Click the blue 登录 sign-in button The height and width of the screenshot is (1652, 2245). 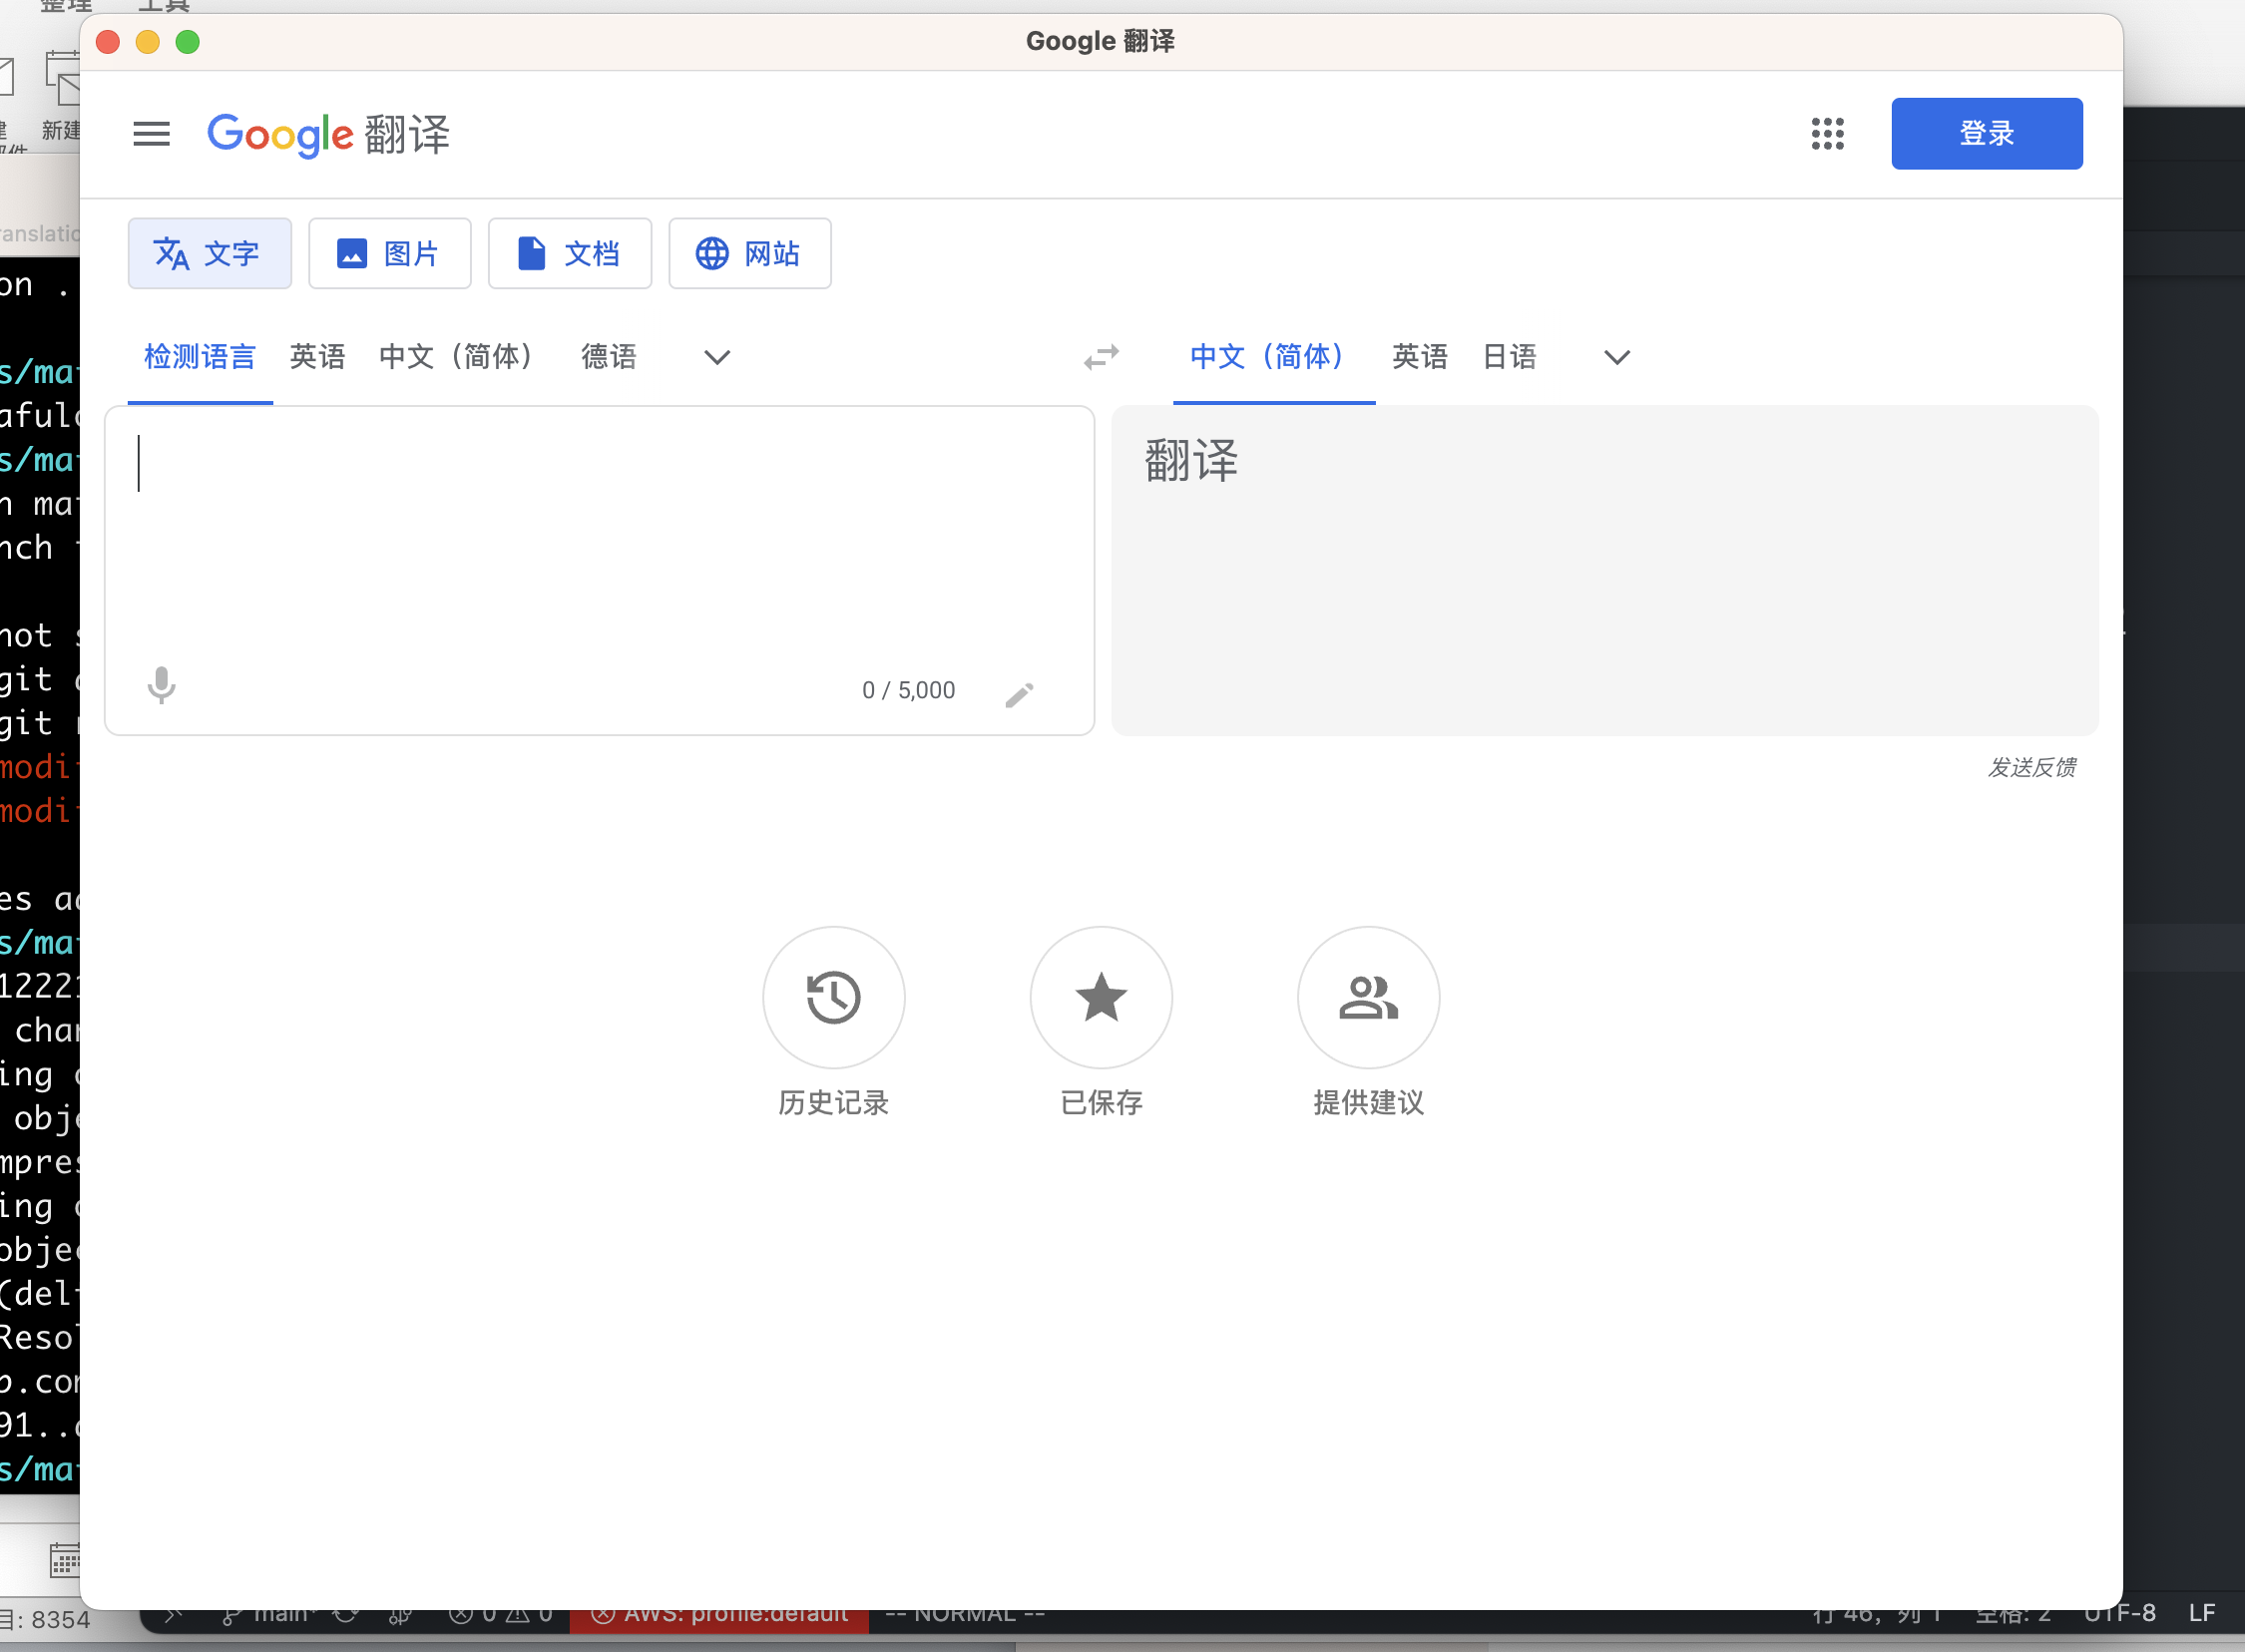(x=1986, y=134)
